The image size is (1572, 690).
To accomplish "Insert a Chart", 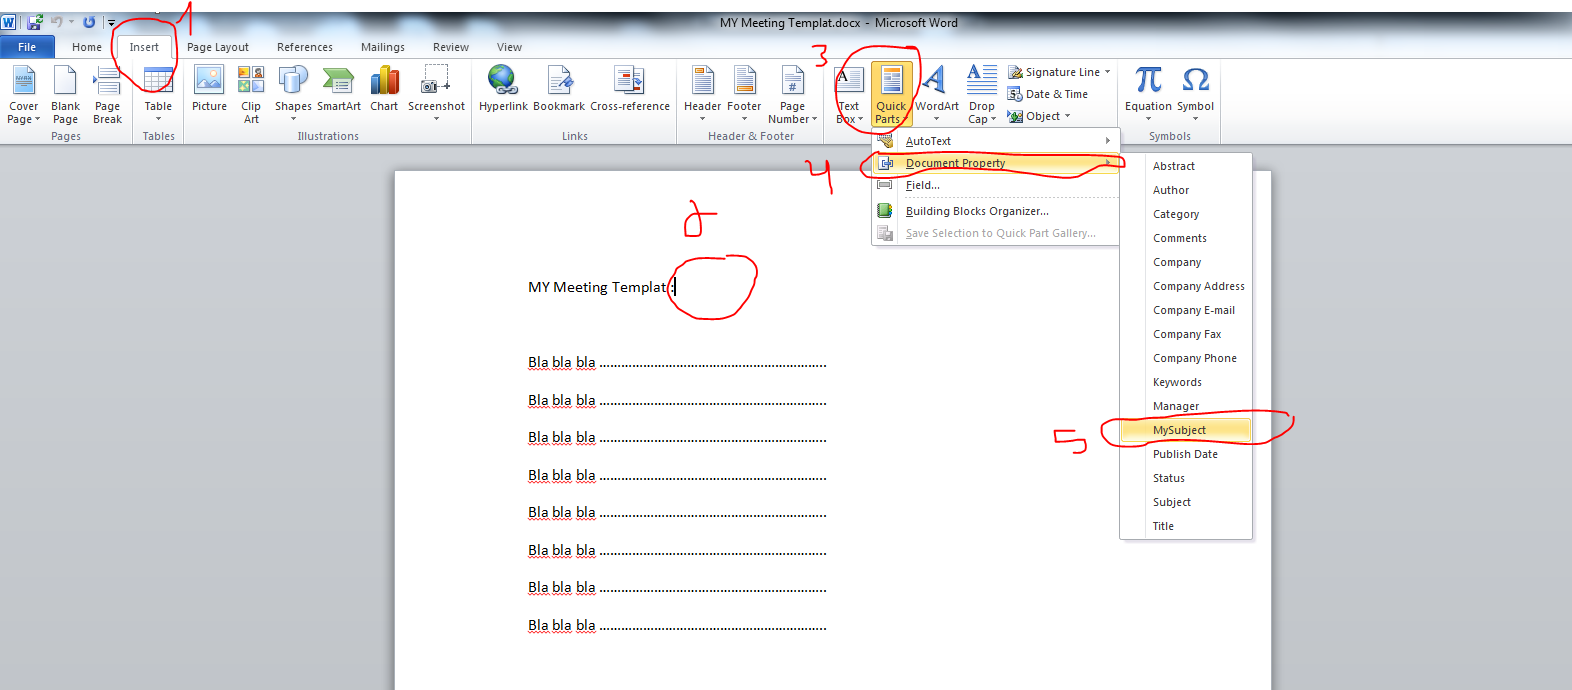I will point(384,90).
